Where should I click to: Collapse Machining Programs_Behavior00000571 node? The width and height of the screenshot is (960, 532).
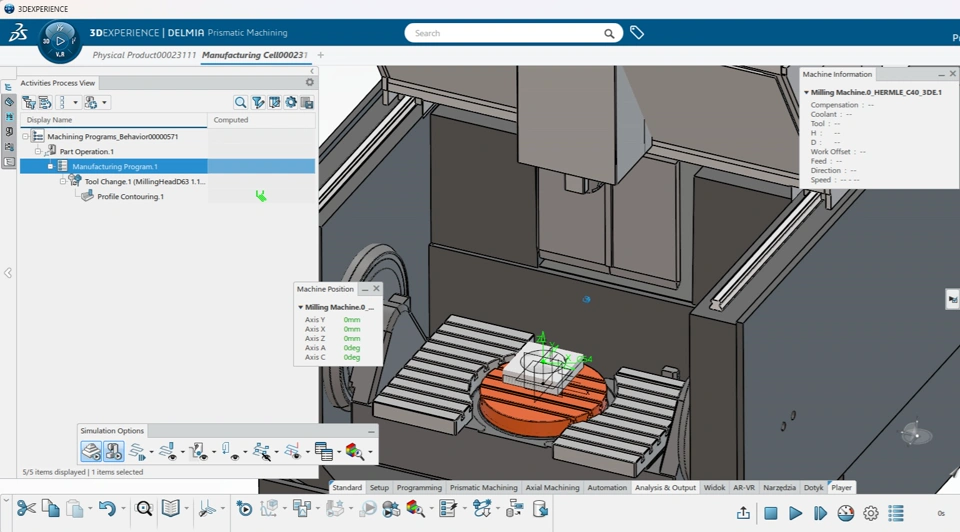[x=26, y=137]
